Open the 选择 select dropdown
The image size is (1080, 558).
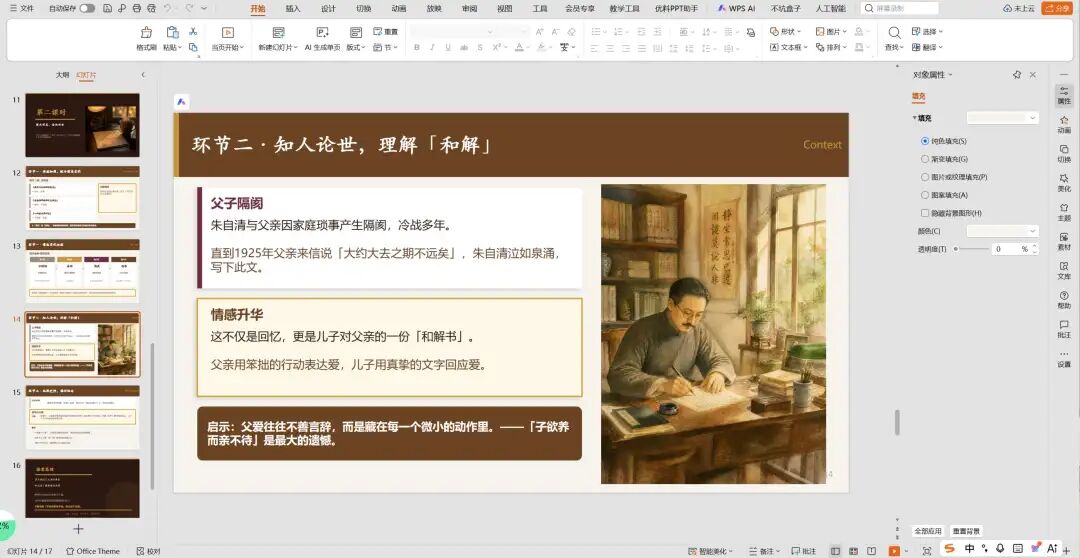click(927, 32)
